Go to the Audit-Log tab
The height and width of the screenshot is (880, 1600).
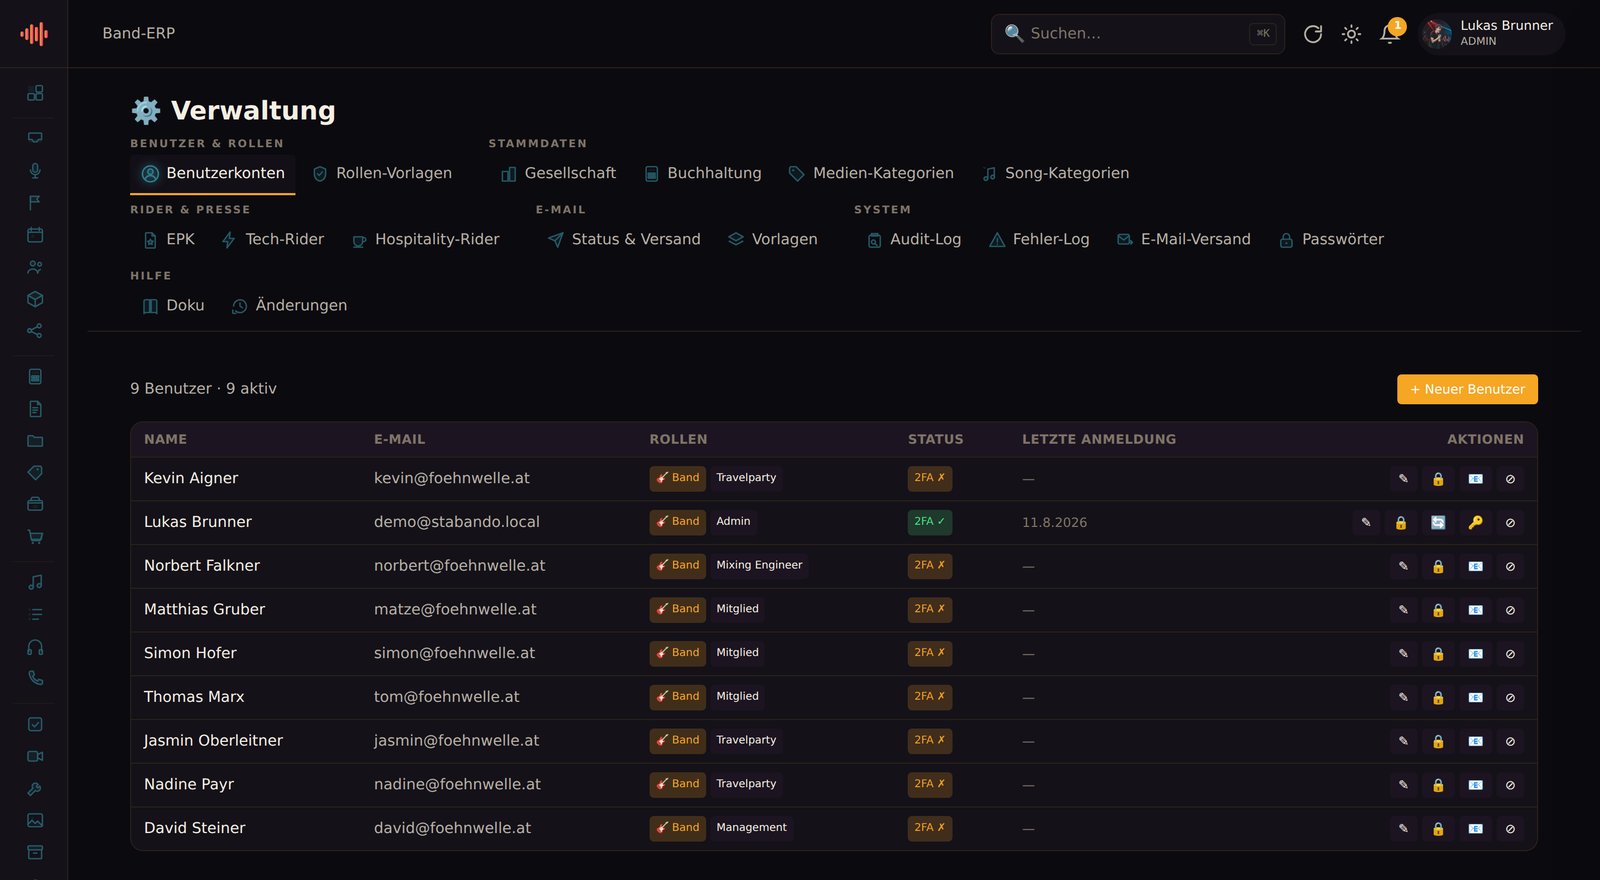pos(914,239)
